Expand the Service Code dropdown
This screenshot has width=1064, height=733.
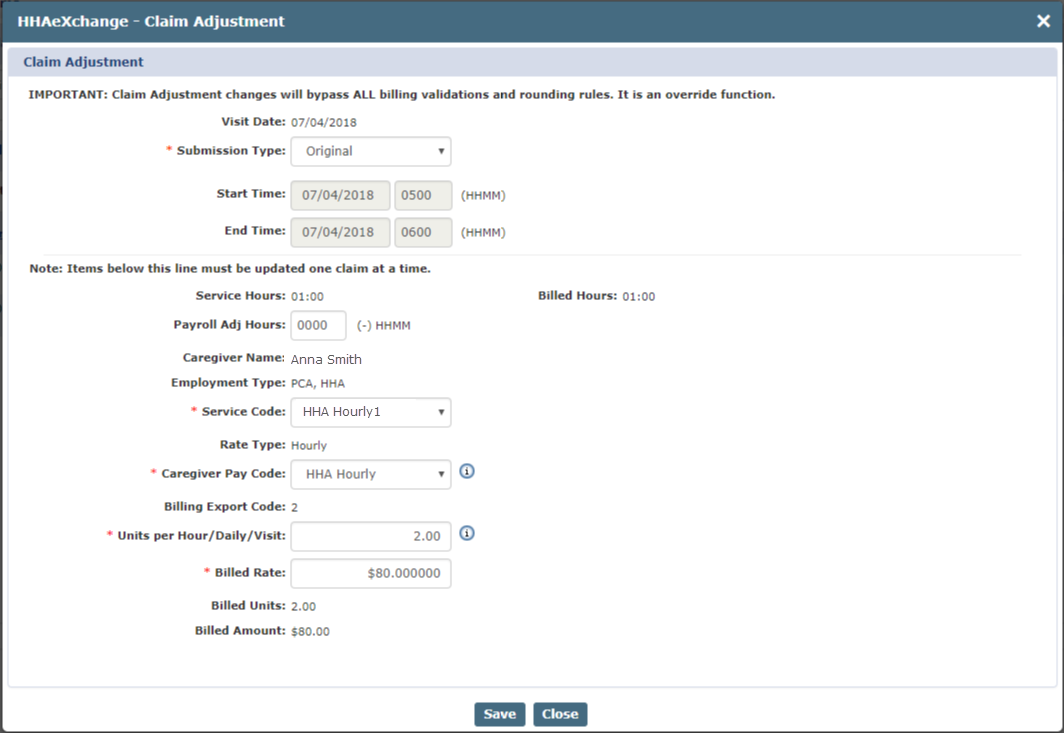[x=371, y=412]
